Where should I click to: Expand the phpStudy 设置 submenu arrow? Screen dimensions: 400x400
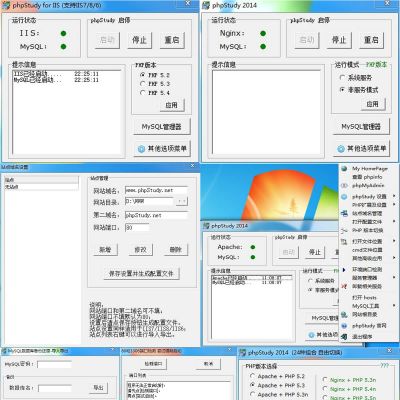[x=394, y=196]
